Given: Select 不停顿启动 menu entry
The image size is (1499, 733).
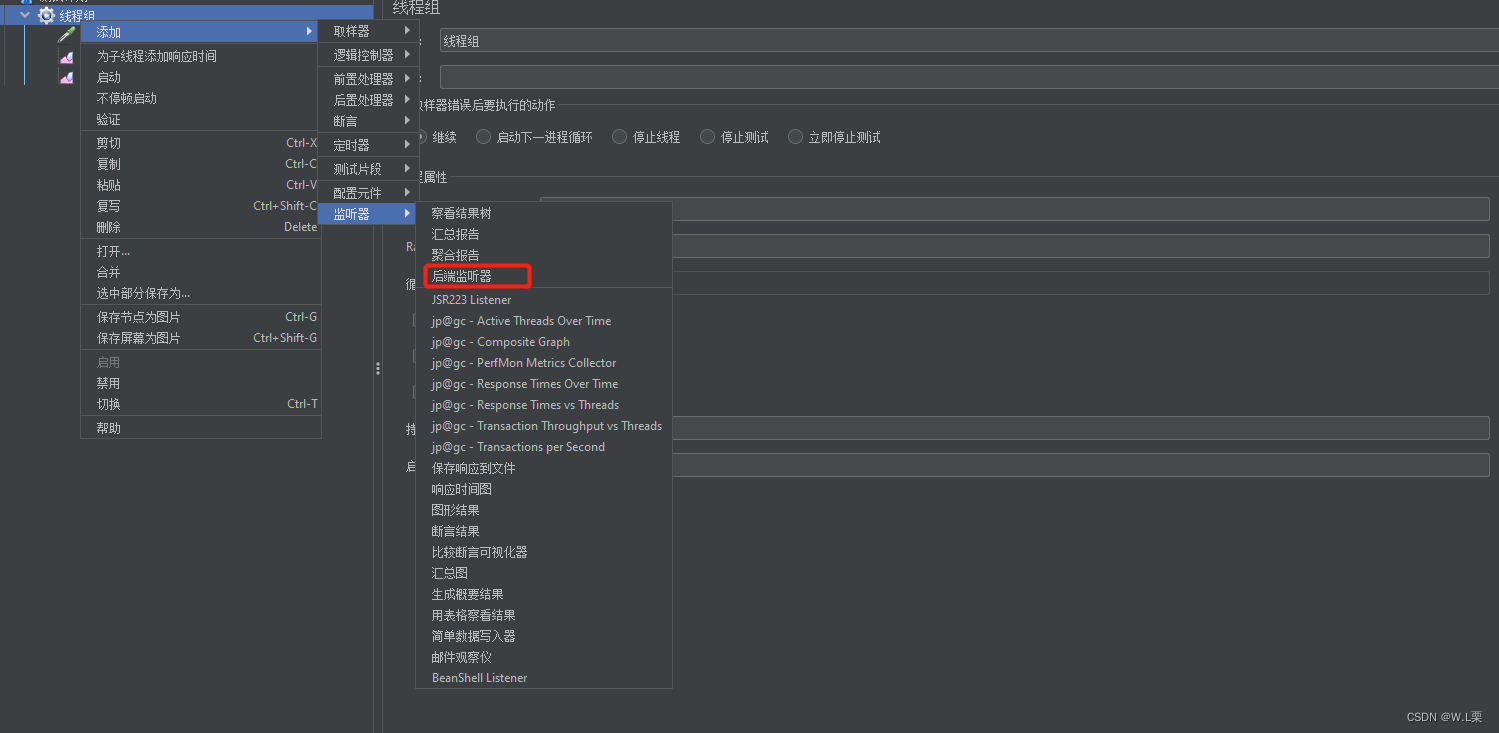Looking at the screenshot, I should click(x=200, y=98).
